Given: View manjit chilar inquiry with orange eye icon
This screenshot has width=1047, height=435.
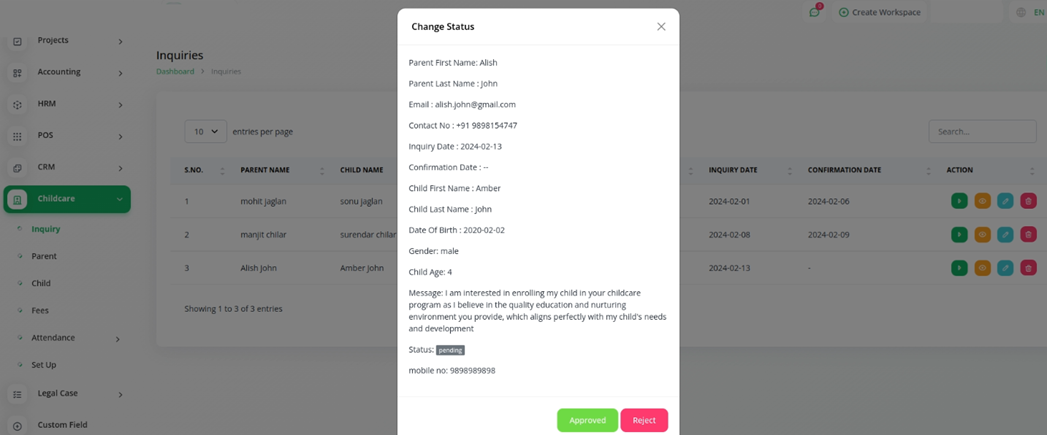Looking at the screenshot, I should tap(982, 235).
